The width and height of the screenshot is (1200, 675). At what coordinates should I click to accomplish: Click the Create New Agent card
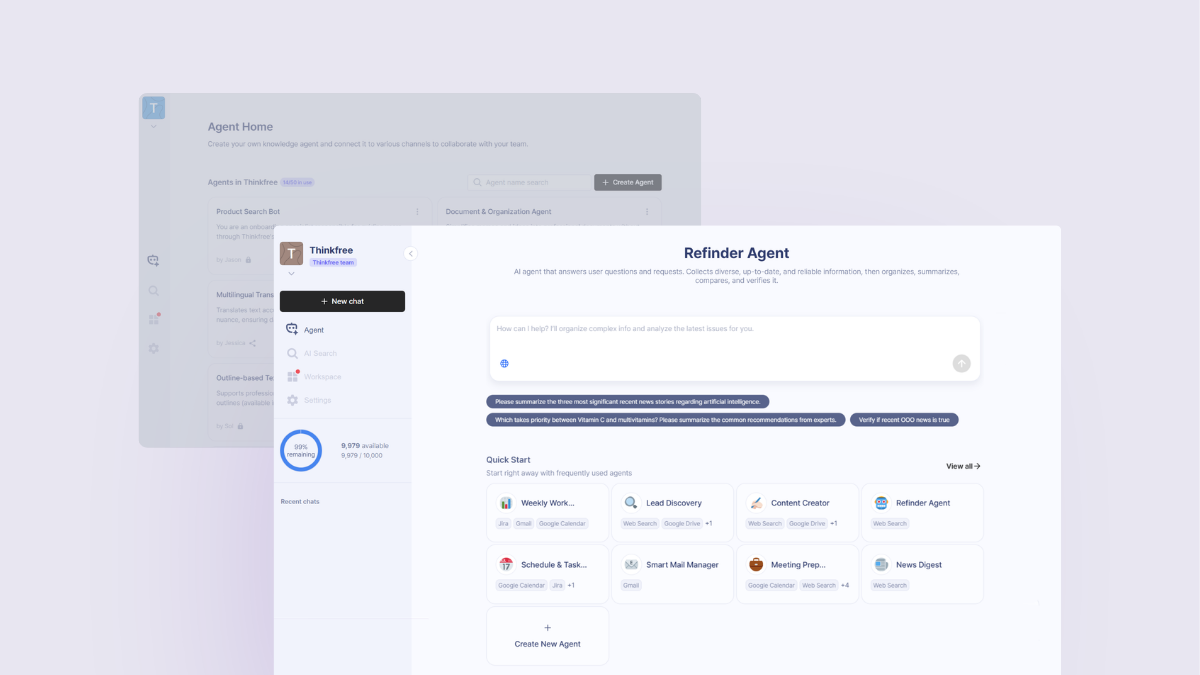(547, 635)
